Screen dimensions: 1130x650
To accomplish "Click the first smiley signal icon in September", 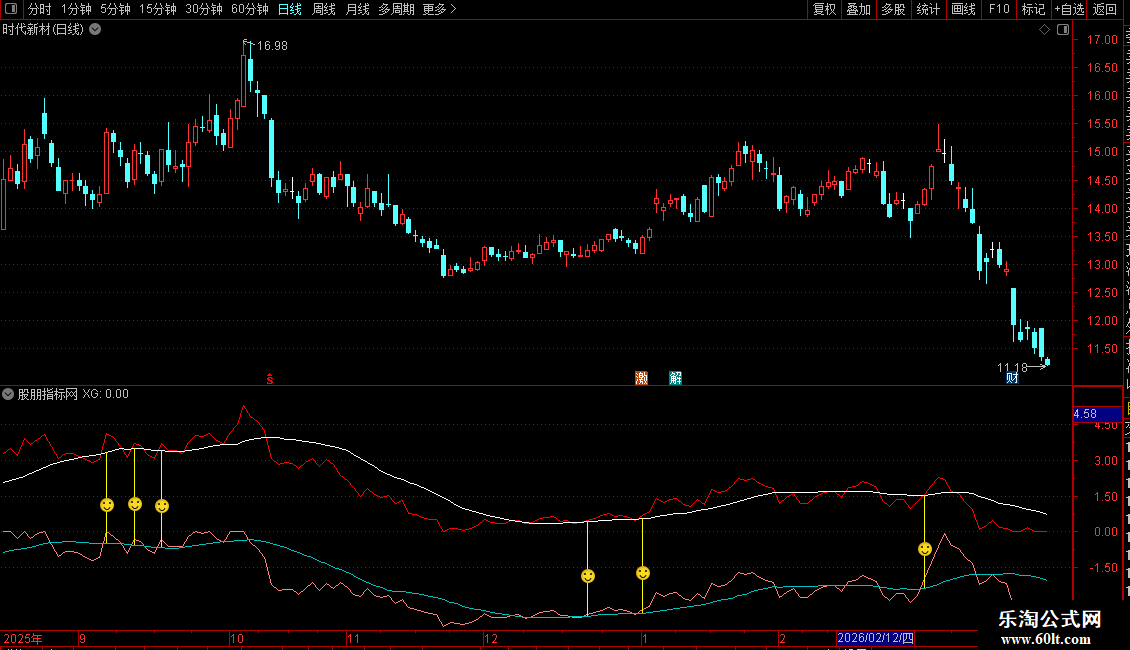I will 107,505.
